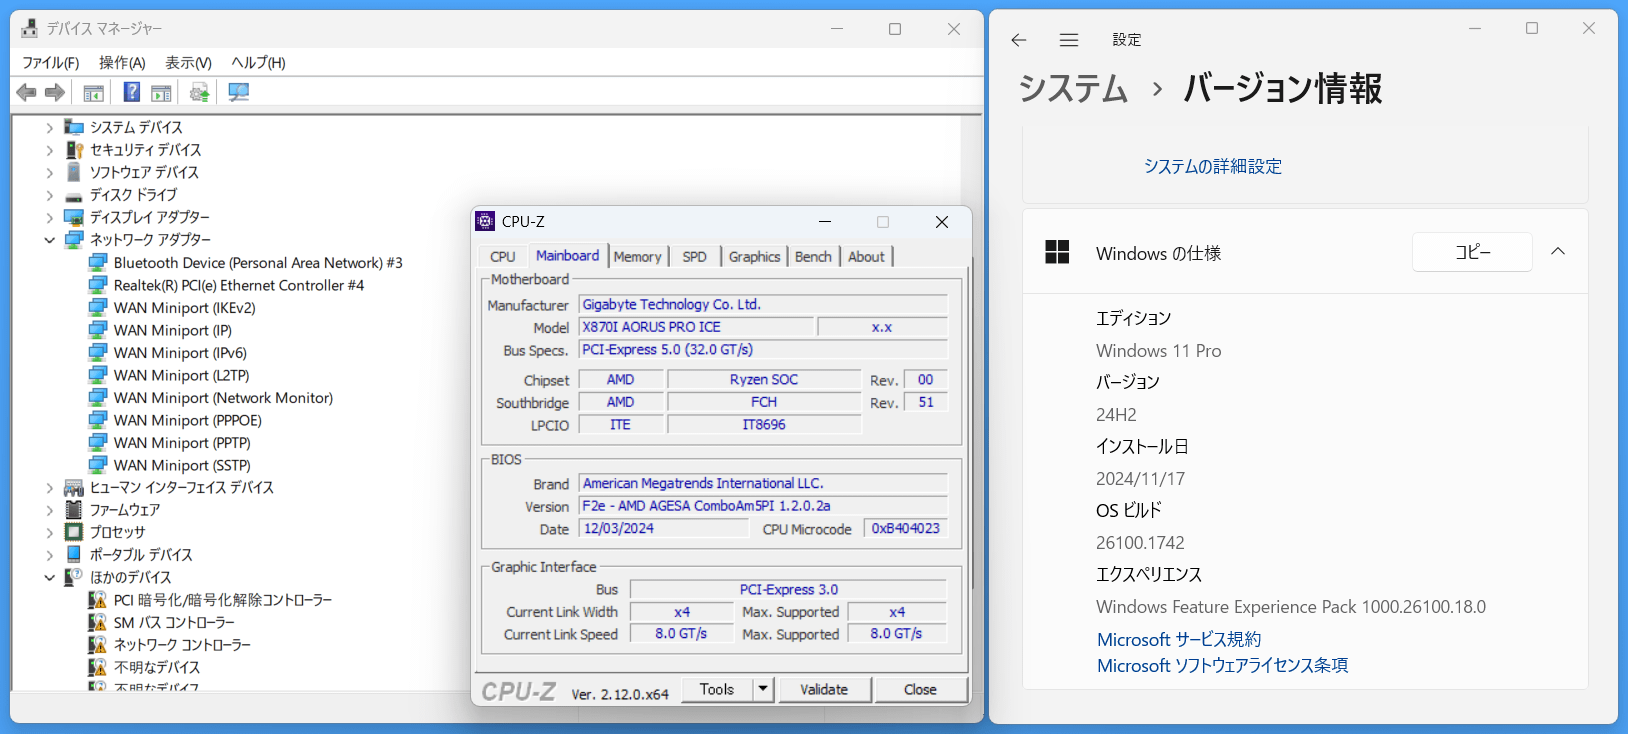Click the Validate button in CPU-Z

pyautogui.click(x=824, y=689)
